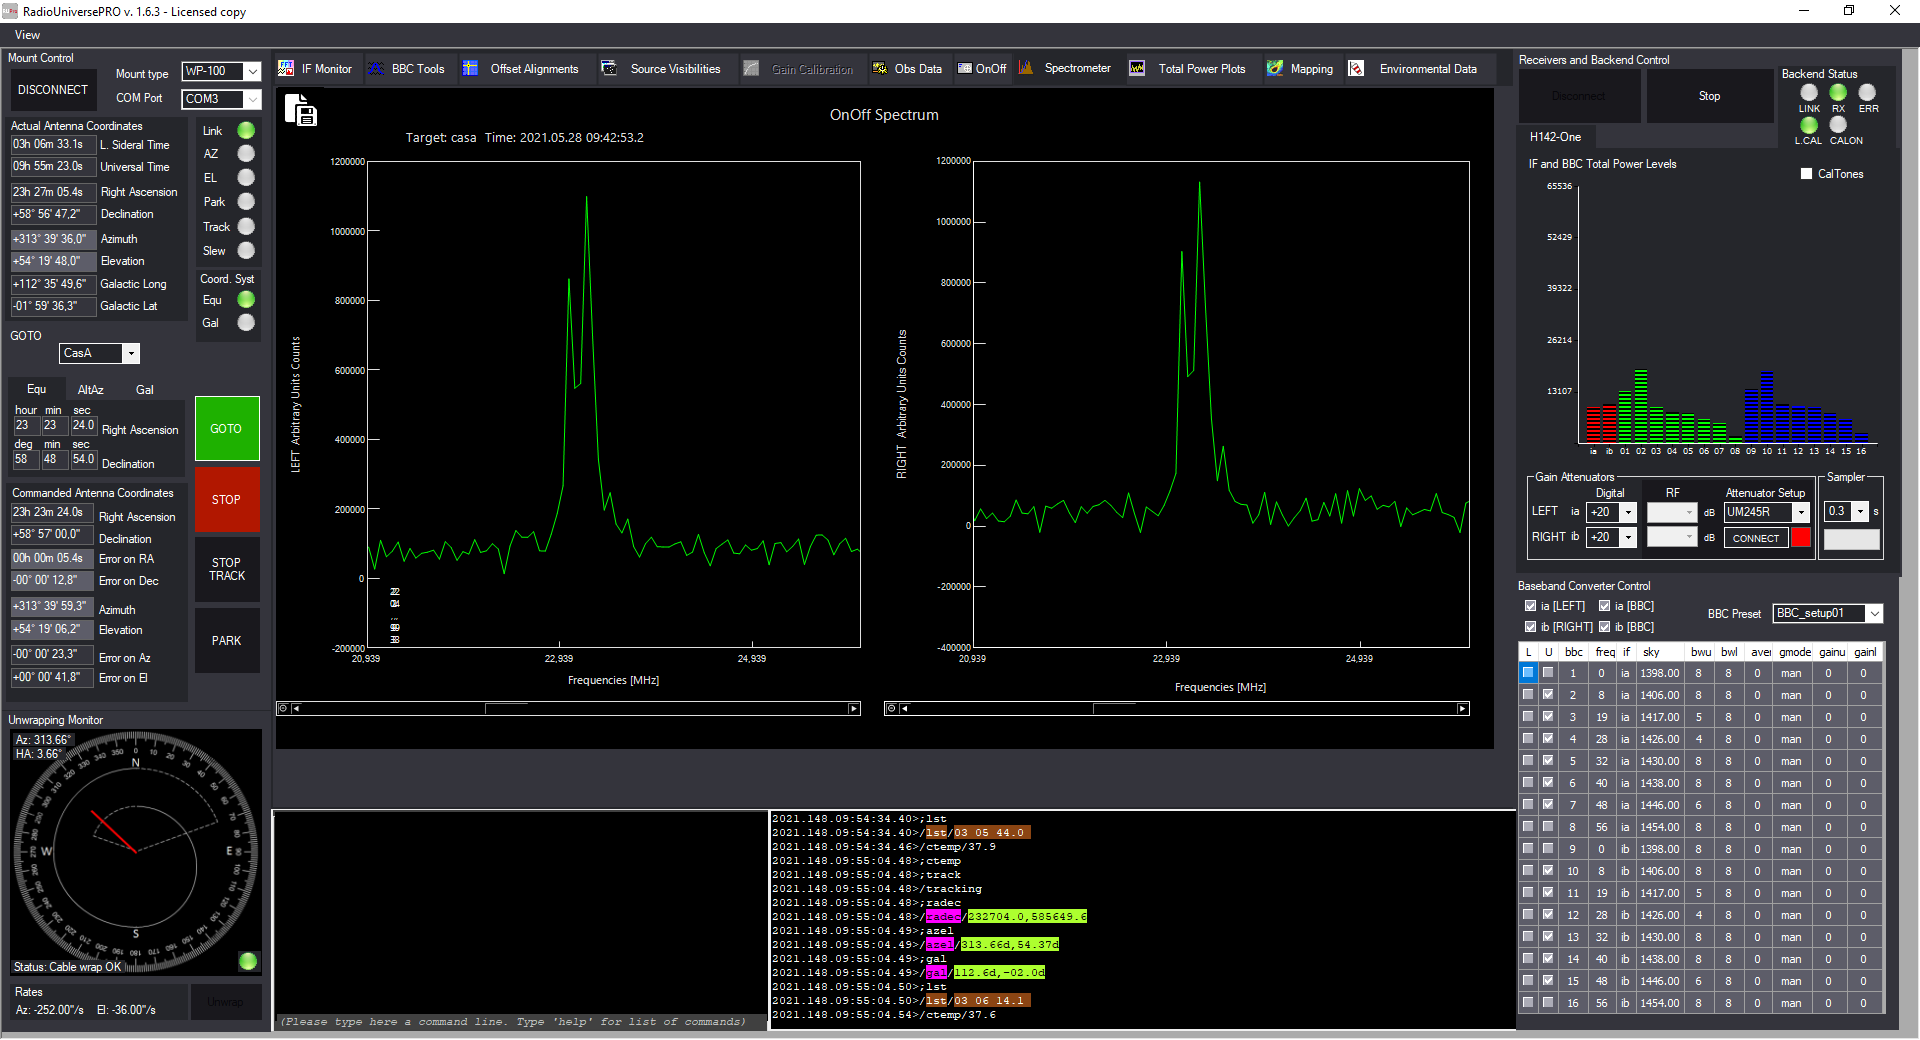Open the RIGHT ib digital attenuator dropdown

(1628, 538)
